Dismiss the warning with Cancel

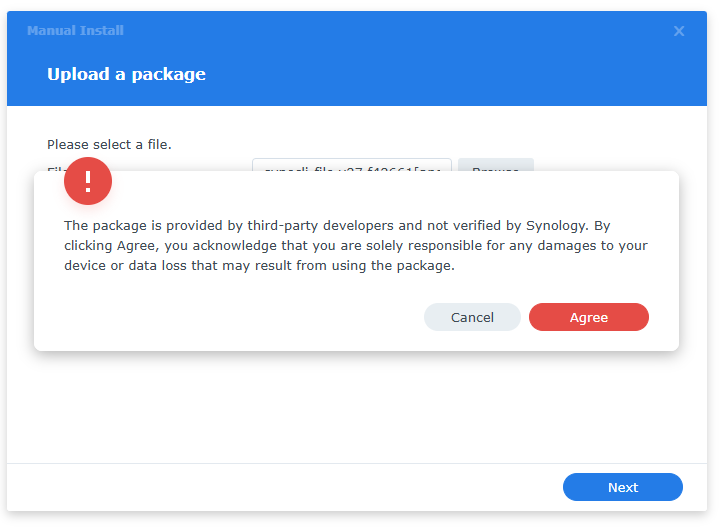pyautogui.click(x=472, y=317)
